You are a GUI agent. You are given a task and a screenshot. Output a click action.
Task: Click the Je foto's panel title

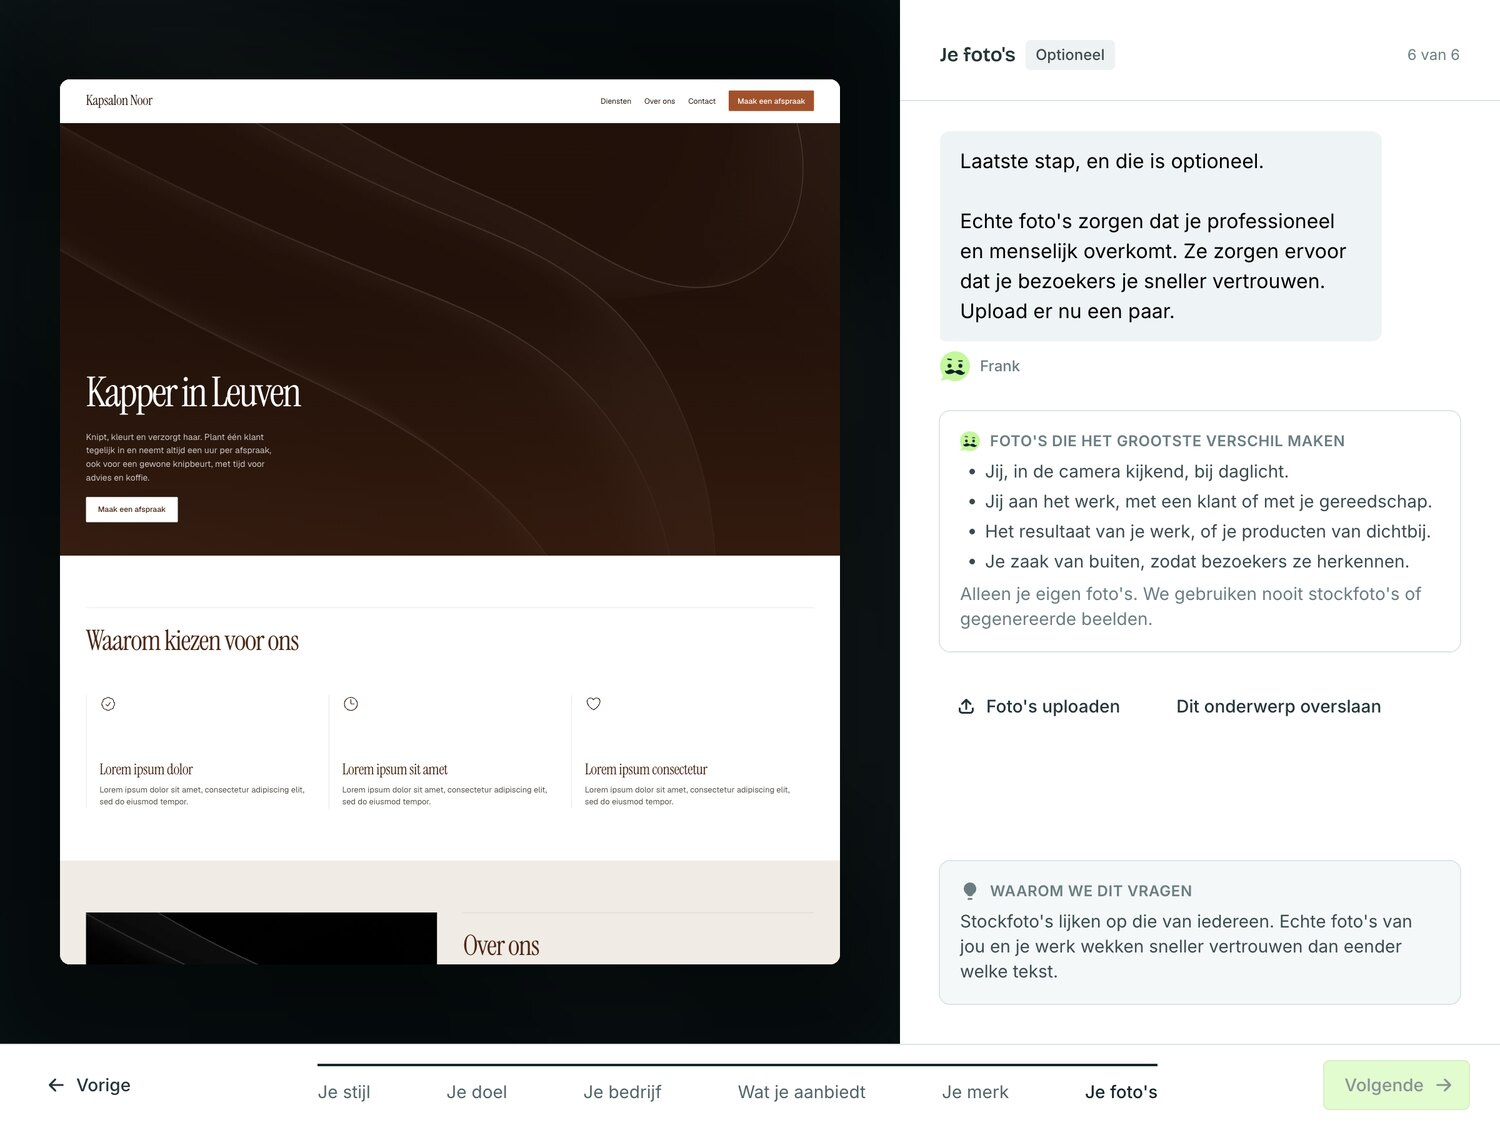(x=977, y=55)
